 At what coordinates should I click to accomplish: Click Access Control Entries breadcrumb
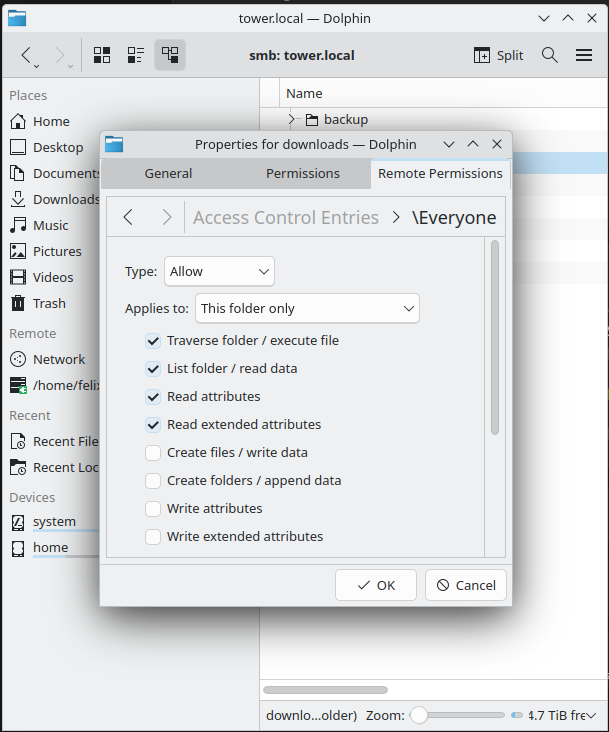click(x=286, y=217)
